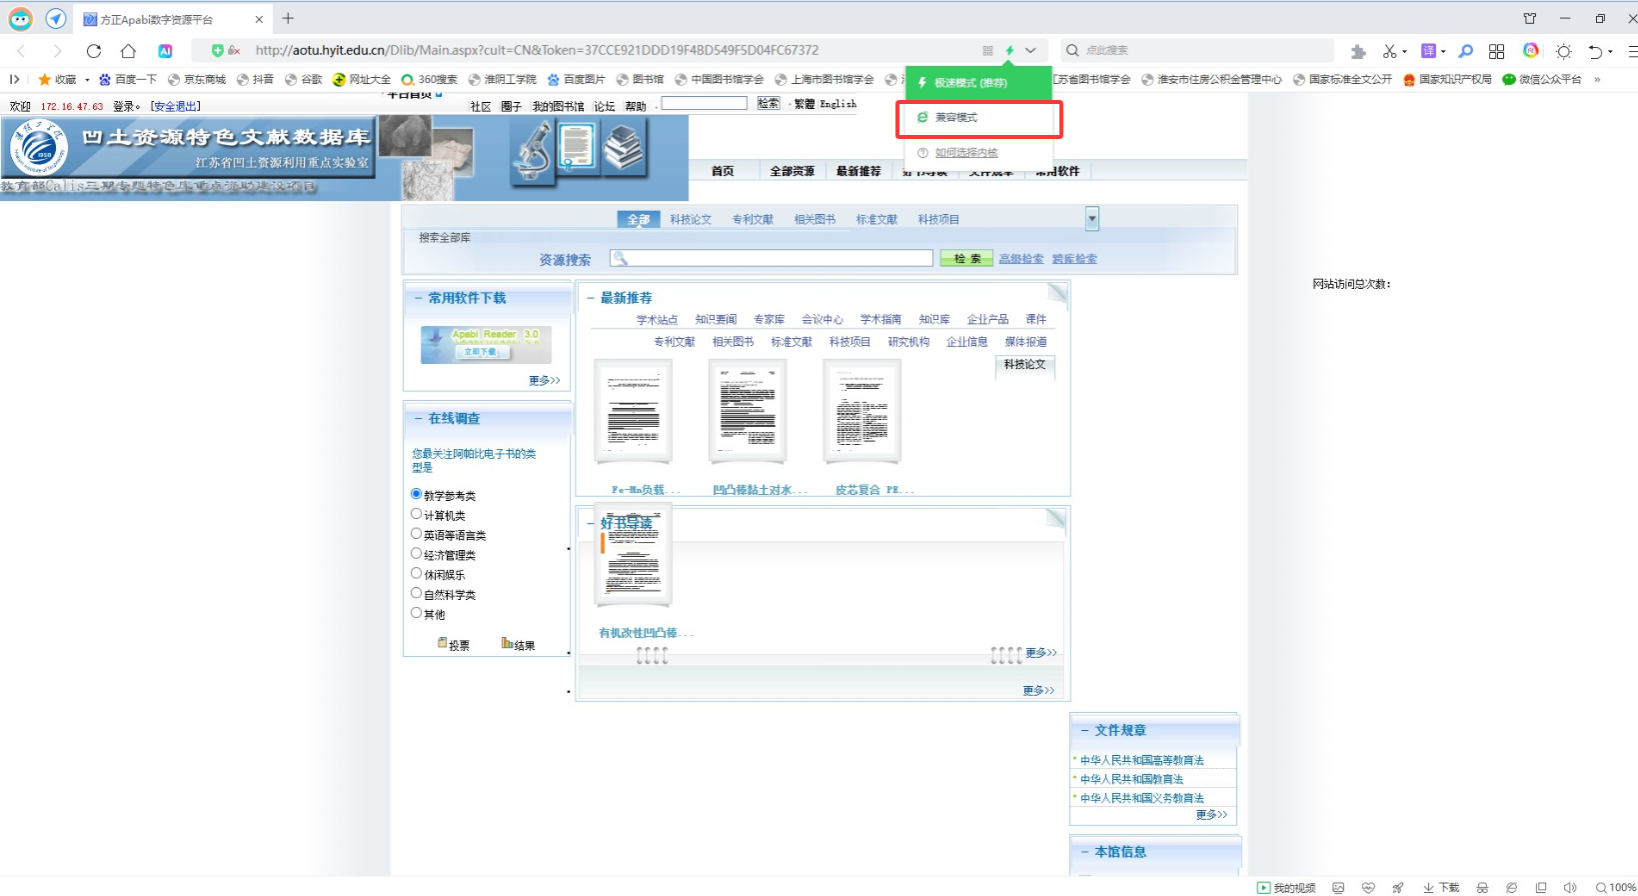The image size is (1638, 896).
Task: Select the 自然科学类 radio option
Action: [x=416, y=593]
